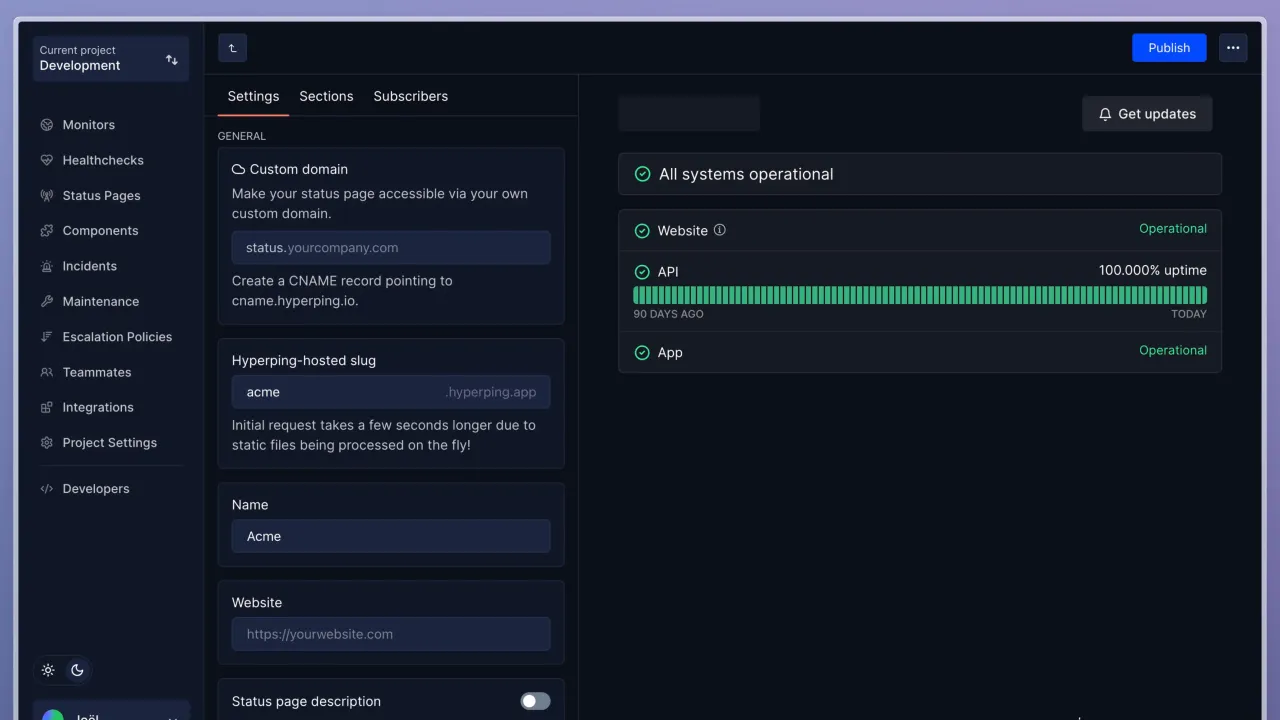1280x720 pixels.
Task: Click the 100.000% uptime text
Action: pyautogui.click(x=1153, y=271)
